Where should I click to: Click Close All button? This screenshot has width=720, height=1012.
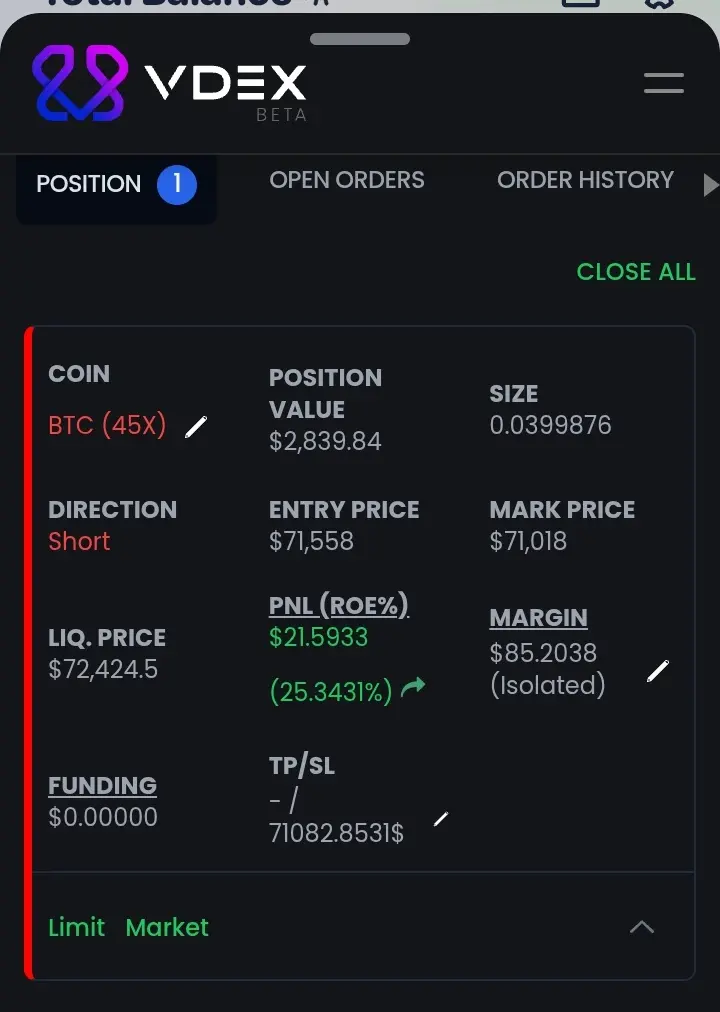coord(636,272)
